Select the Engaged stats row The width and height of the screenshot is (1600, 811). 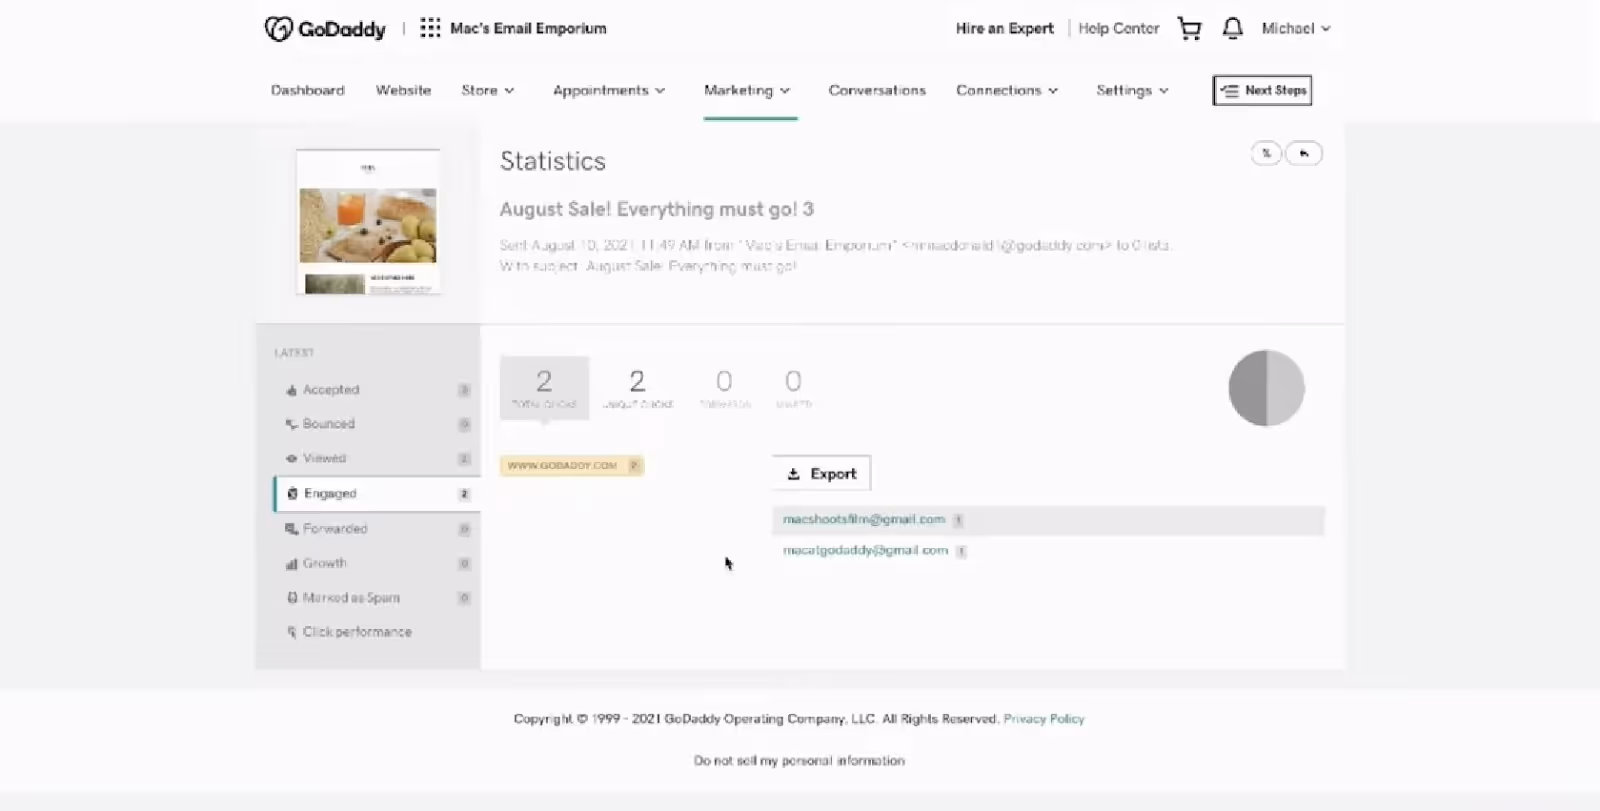pyautogui.click(x=377, y=494)
